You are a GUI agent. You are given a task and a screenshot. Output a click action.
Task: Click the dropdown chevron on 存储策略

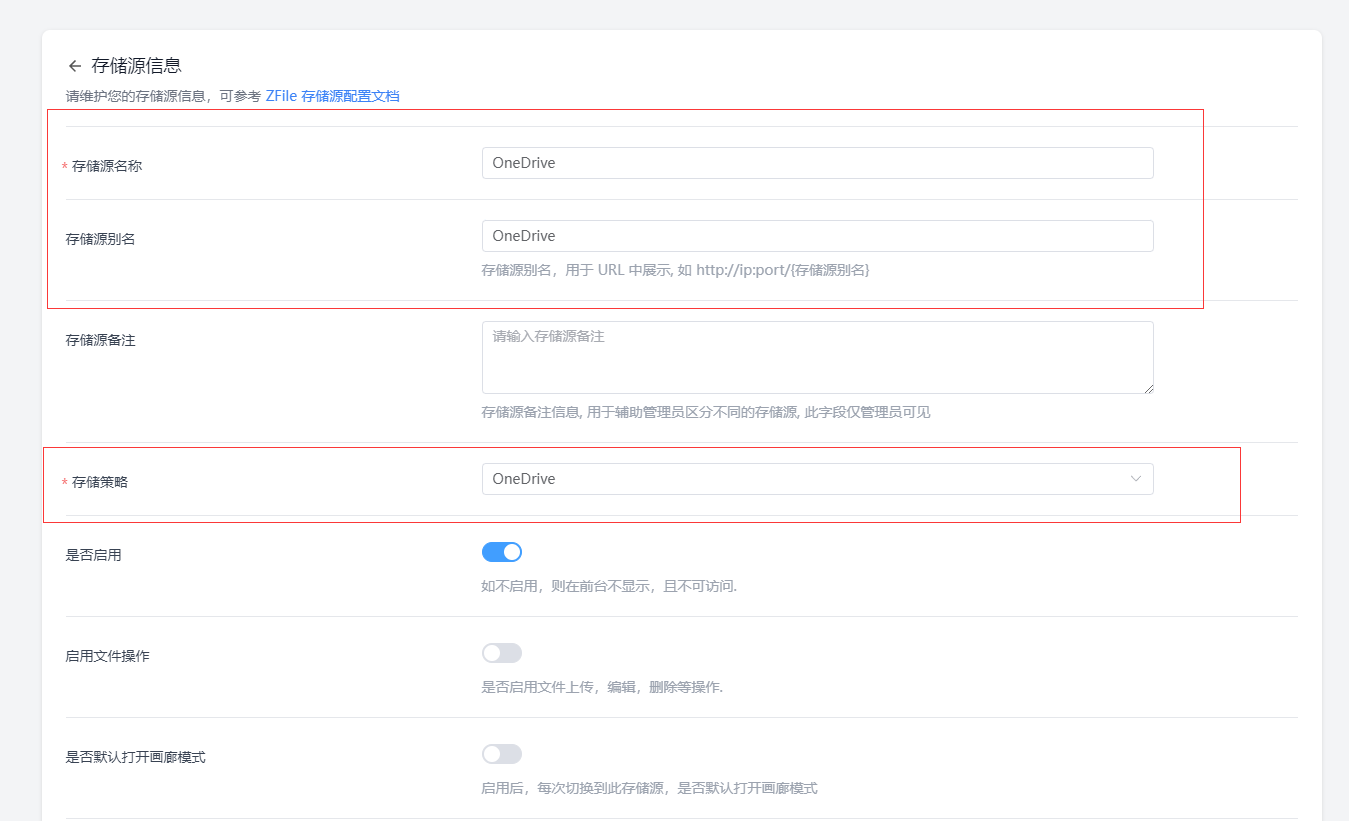click(x=1135, y=479)
